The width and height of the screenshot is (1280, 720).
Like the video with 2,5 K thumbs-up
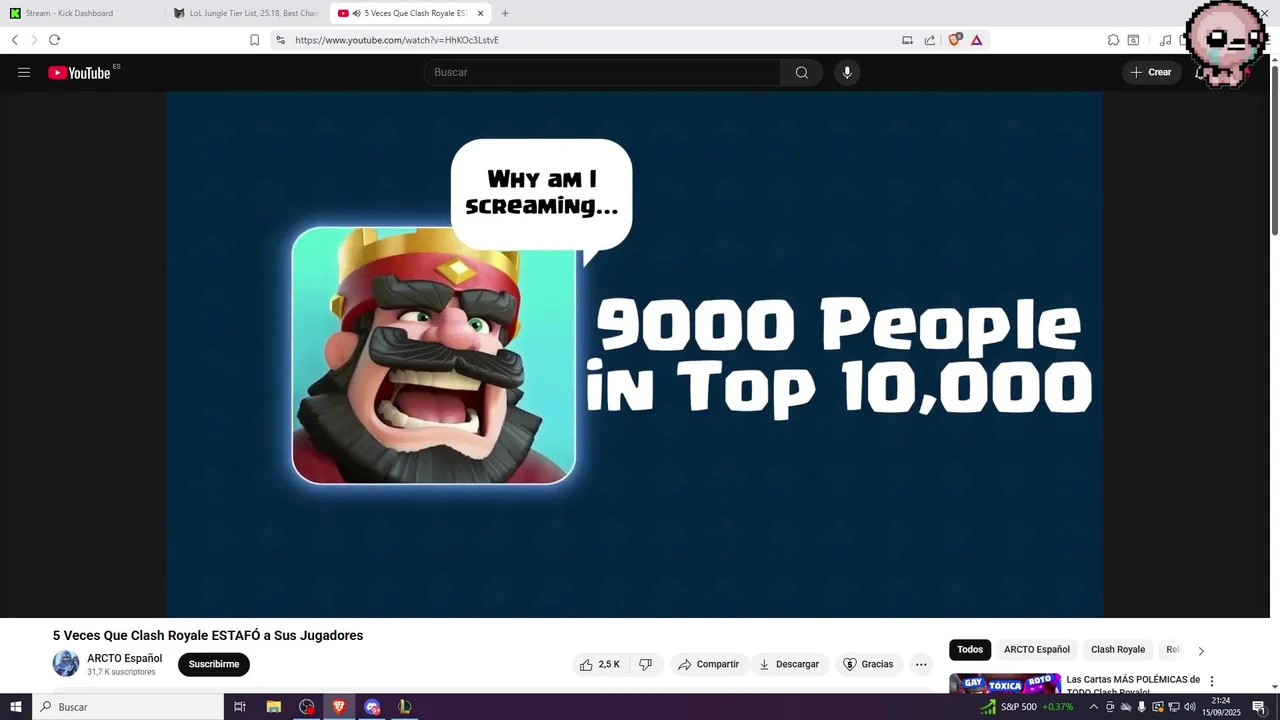(x=600, y=664)
